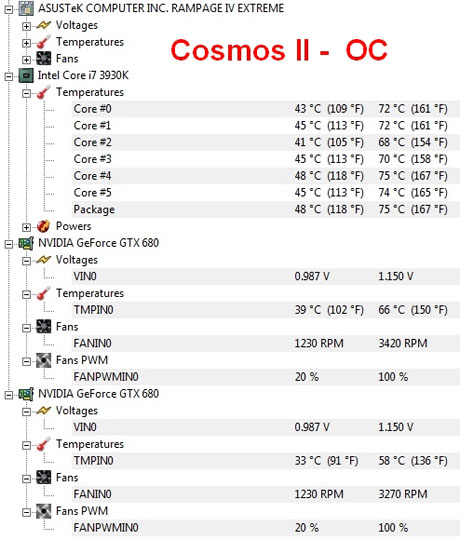Expand the Powers node under CPU

click(x=26, y=227)
